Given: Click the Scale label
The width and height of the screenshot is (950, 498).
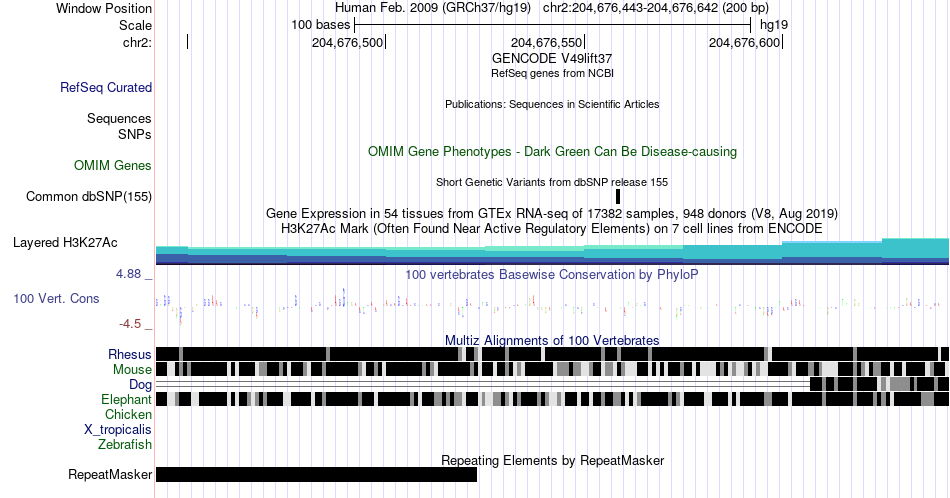Looking at the screenshot, I should click(135, 25).
